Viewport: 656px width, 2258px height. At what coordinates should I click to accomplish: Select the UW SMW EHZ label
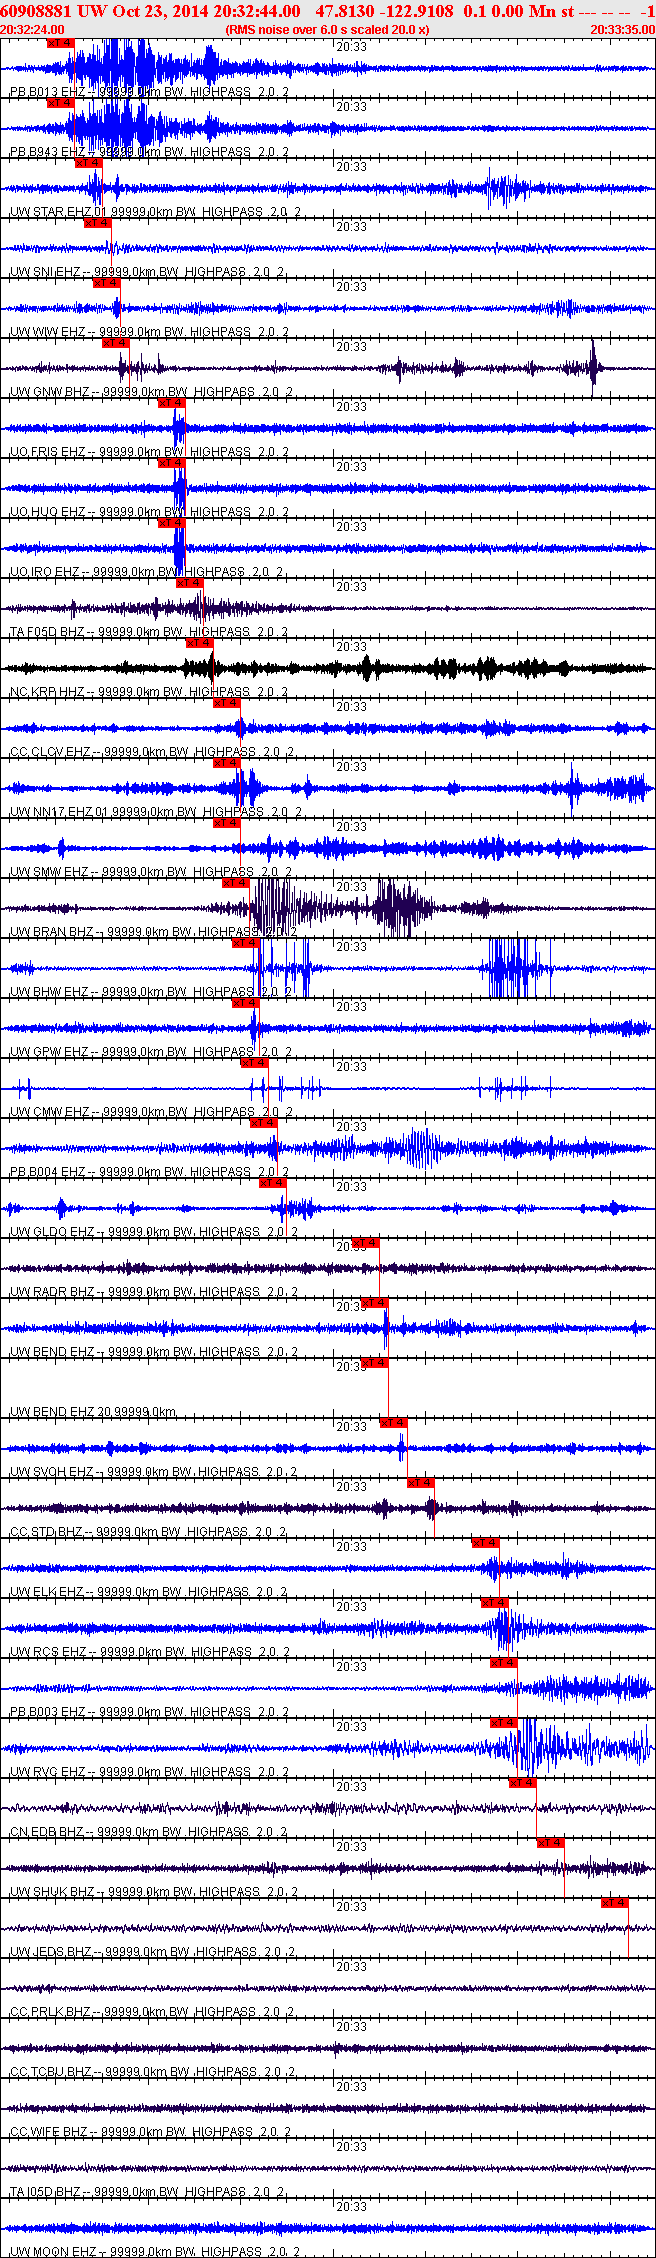point(151,872)
